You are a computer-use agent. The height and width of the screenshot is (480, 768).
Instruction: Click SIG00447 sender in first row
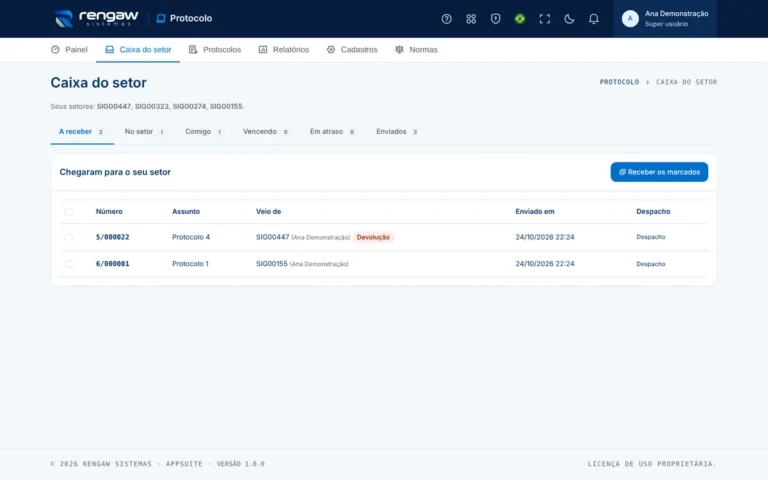coord(273,237)
